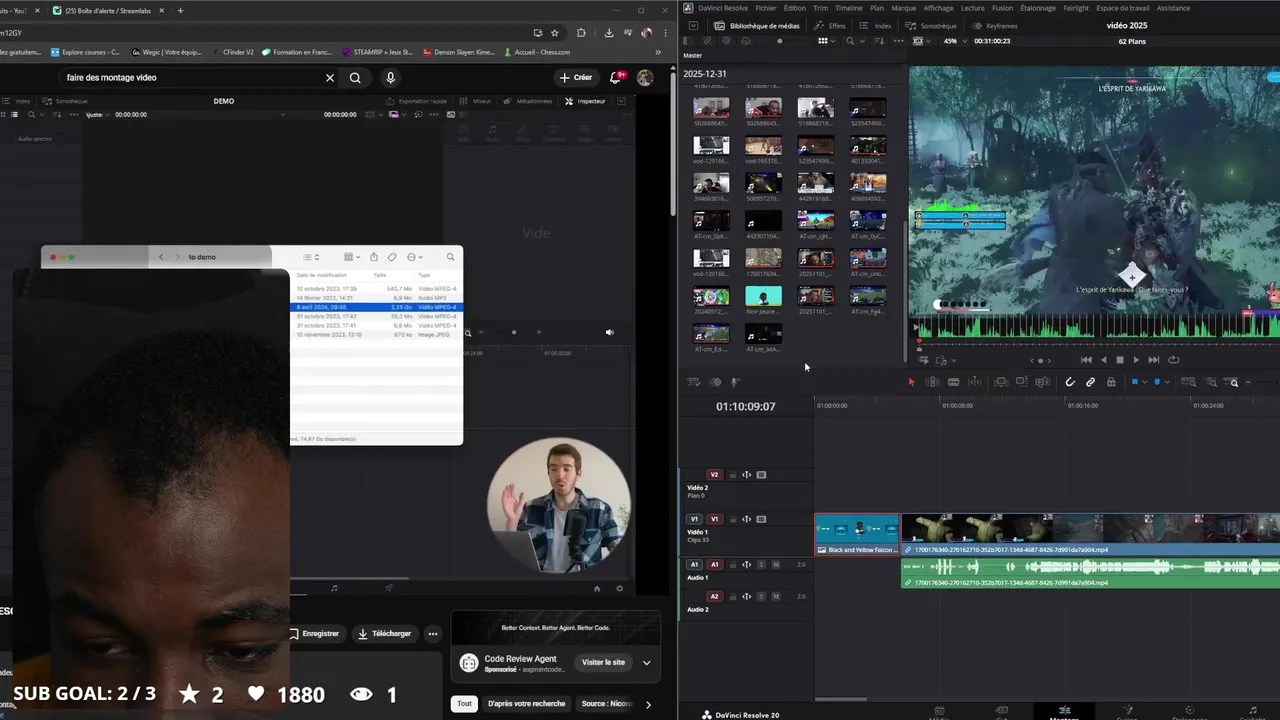
Task: Click the green audio clip on Audio 1
Action: click(x=1090, y=572)
